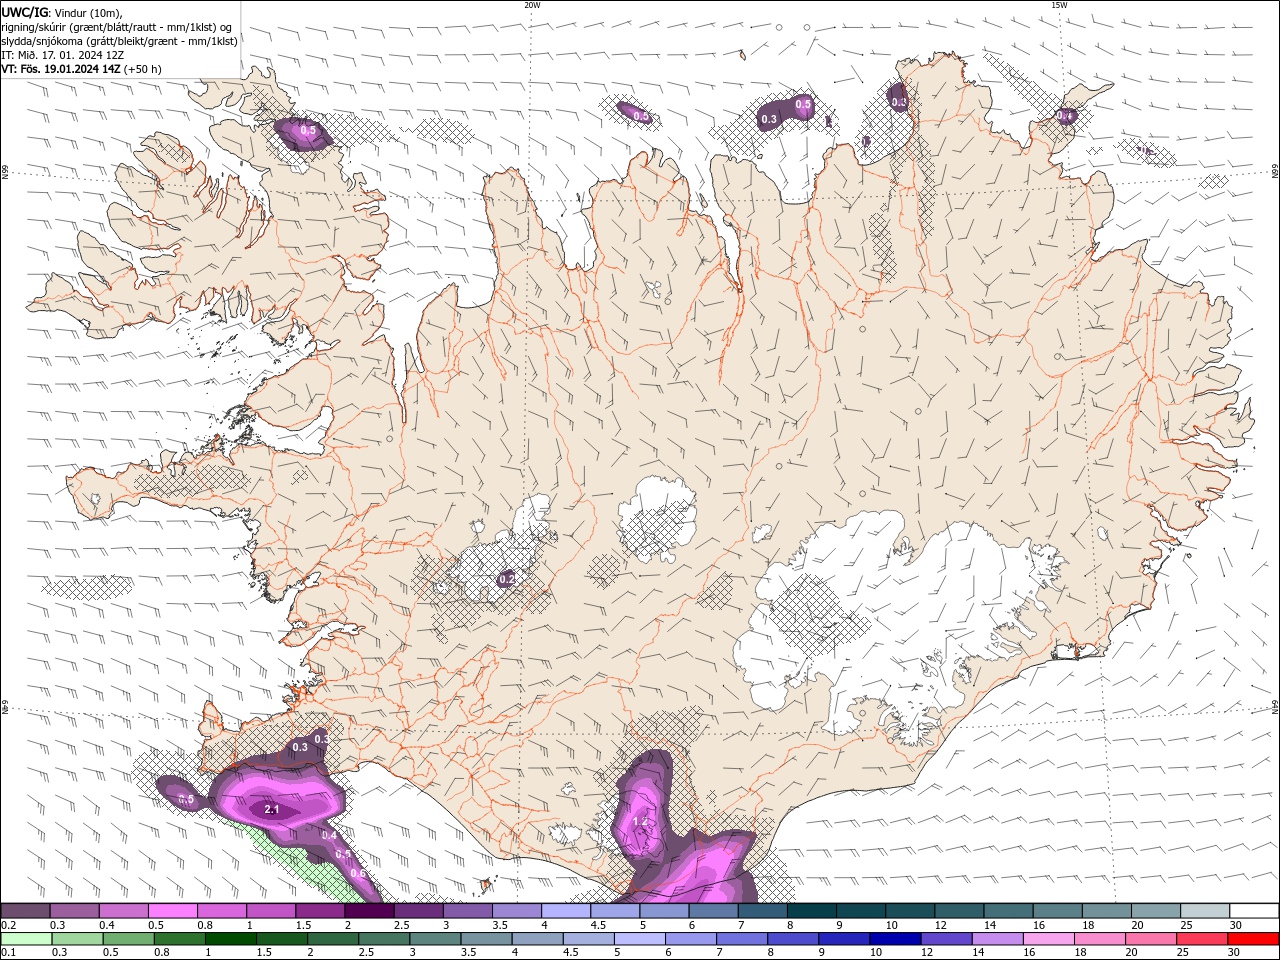Click the 2.1 precipitation label near Reykjanes
The image size is (1280, 960).
271,810
